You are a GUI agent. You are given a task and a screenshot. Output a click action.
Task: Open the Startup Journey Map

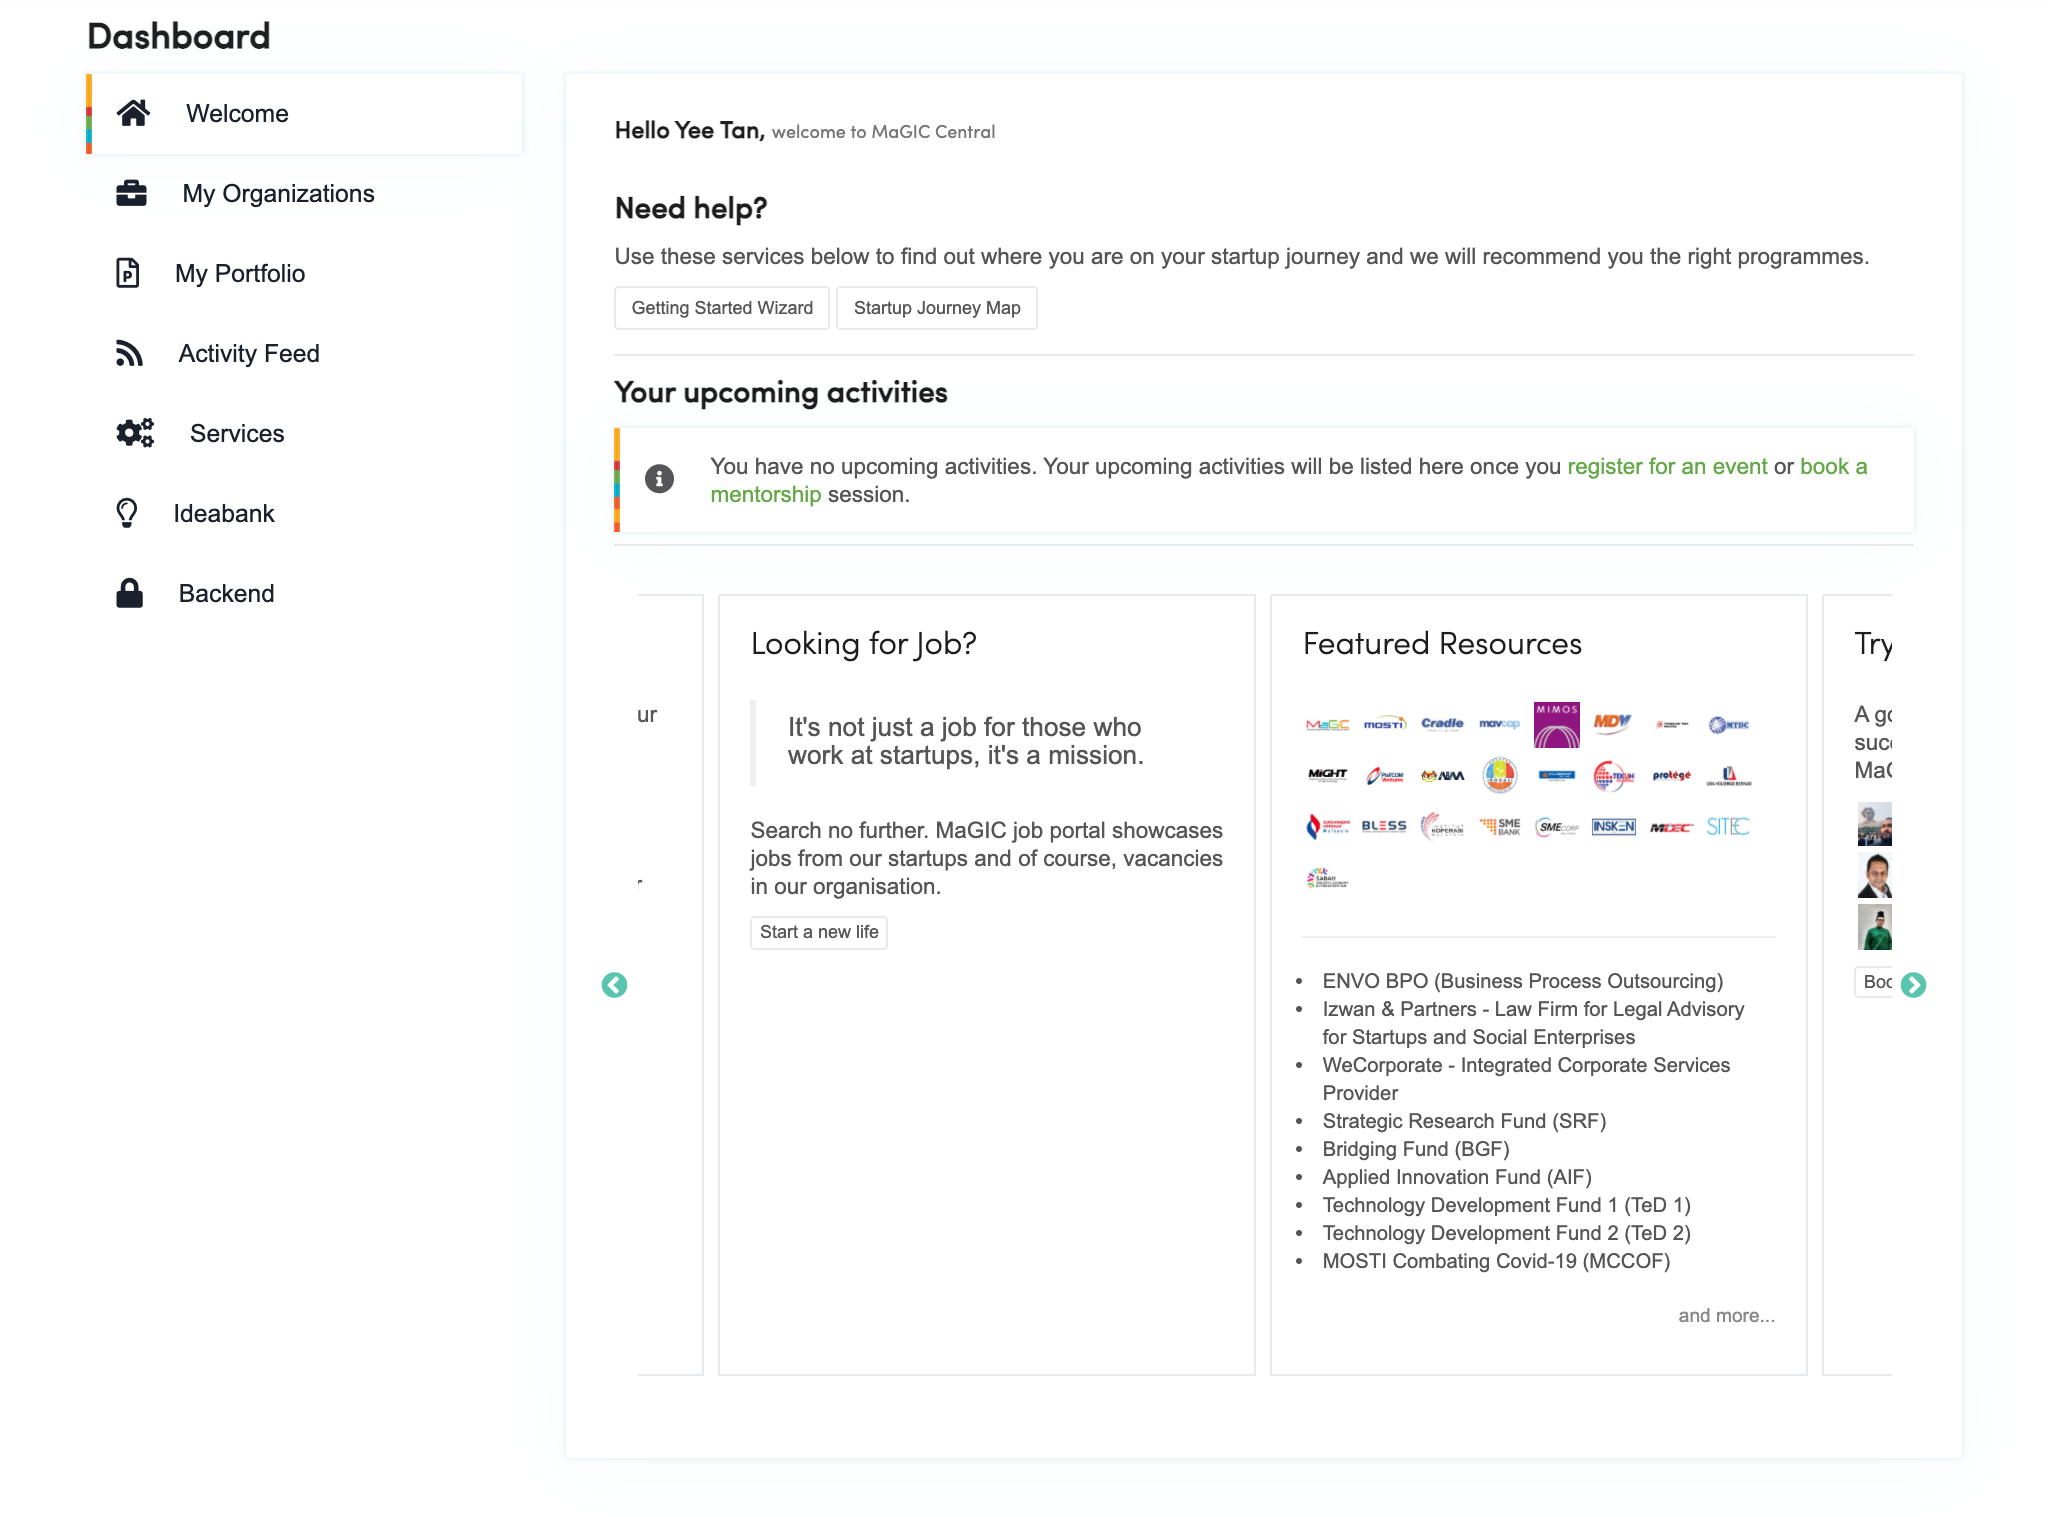click(x=937, y=308)
